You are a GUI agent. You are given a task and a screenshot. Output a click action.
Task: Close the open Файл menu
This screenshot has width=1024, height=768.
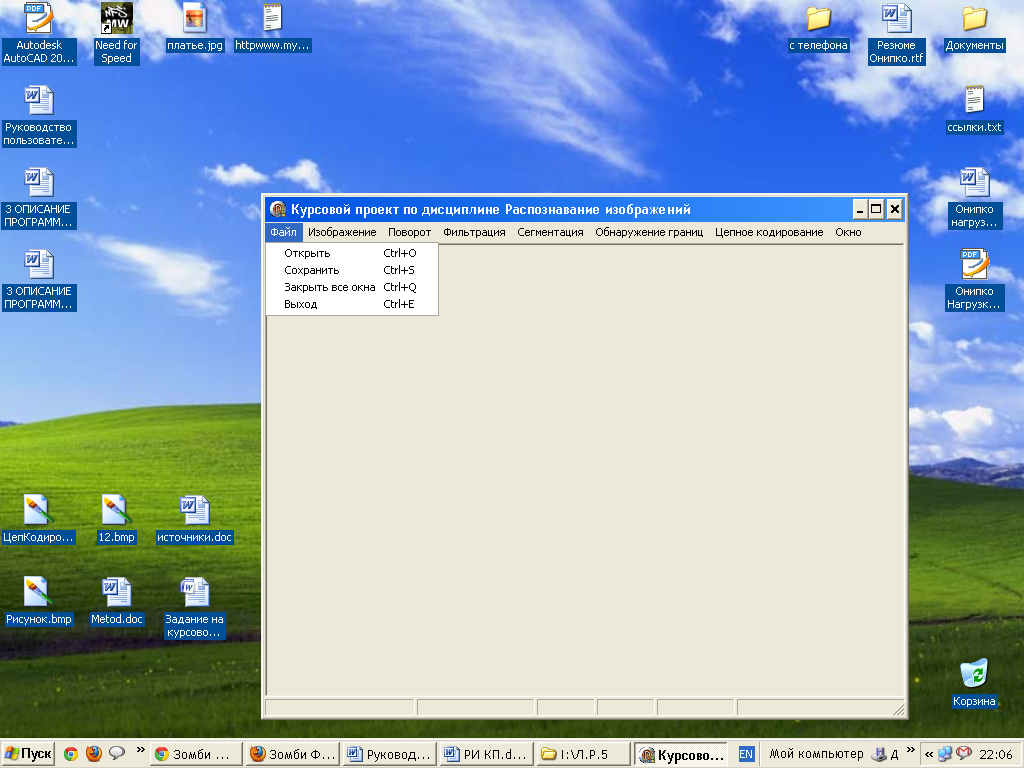pyautogui.click(x=283, y=232)
